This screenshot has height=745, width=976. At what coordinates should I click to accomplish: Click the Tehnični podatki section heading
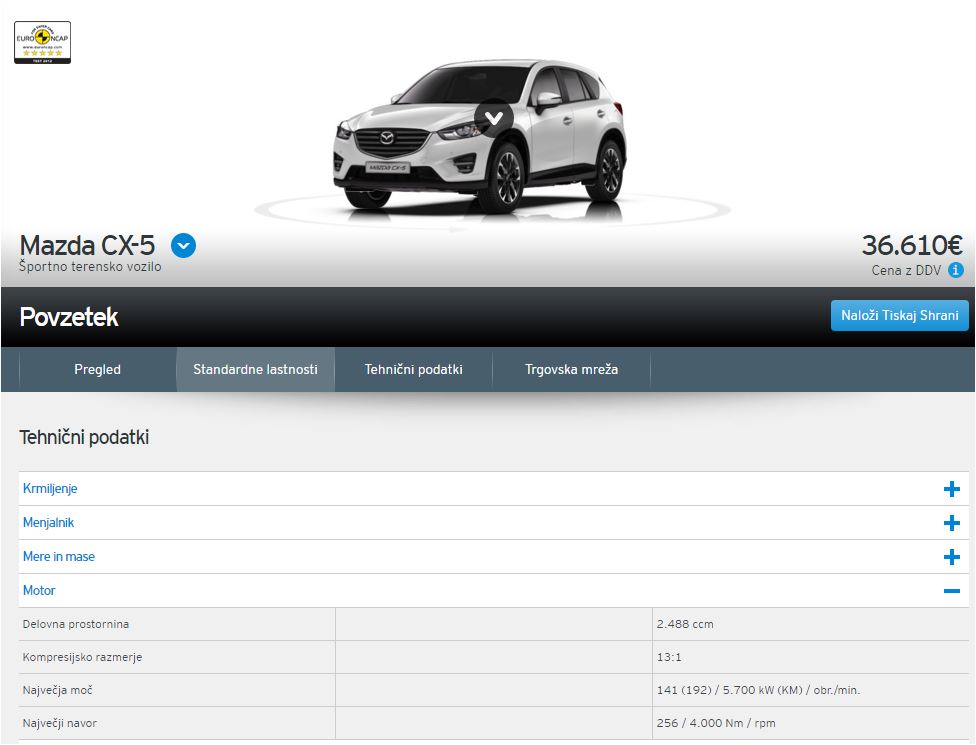click(84, 438)
